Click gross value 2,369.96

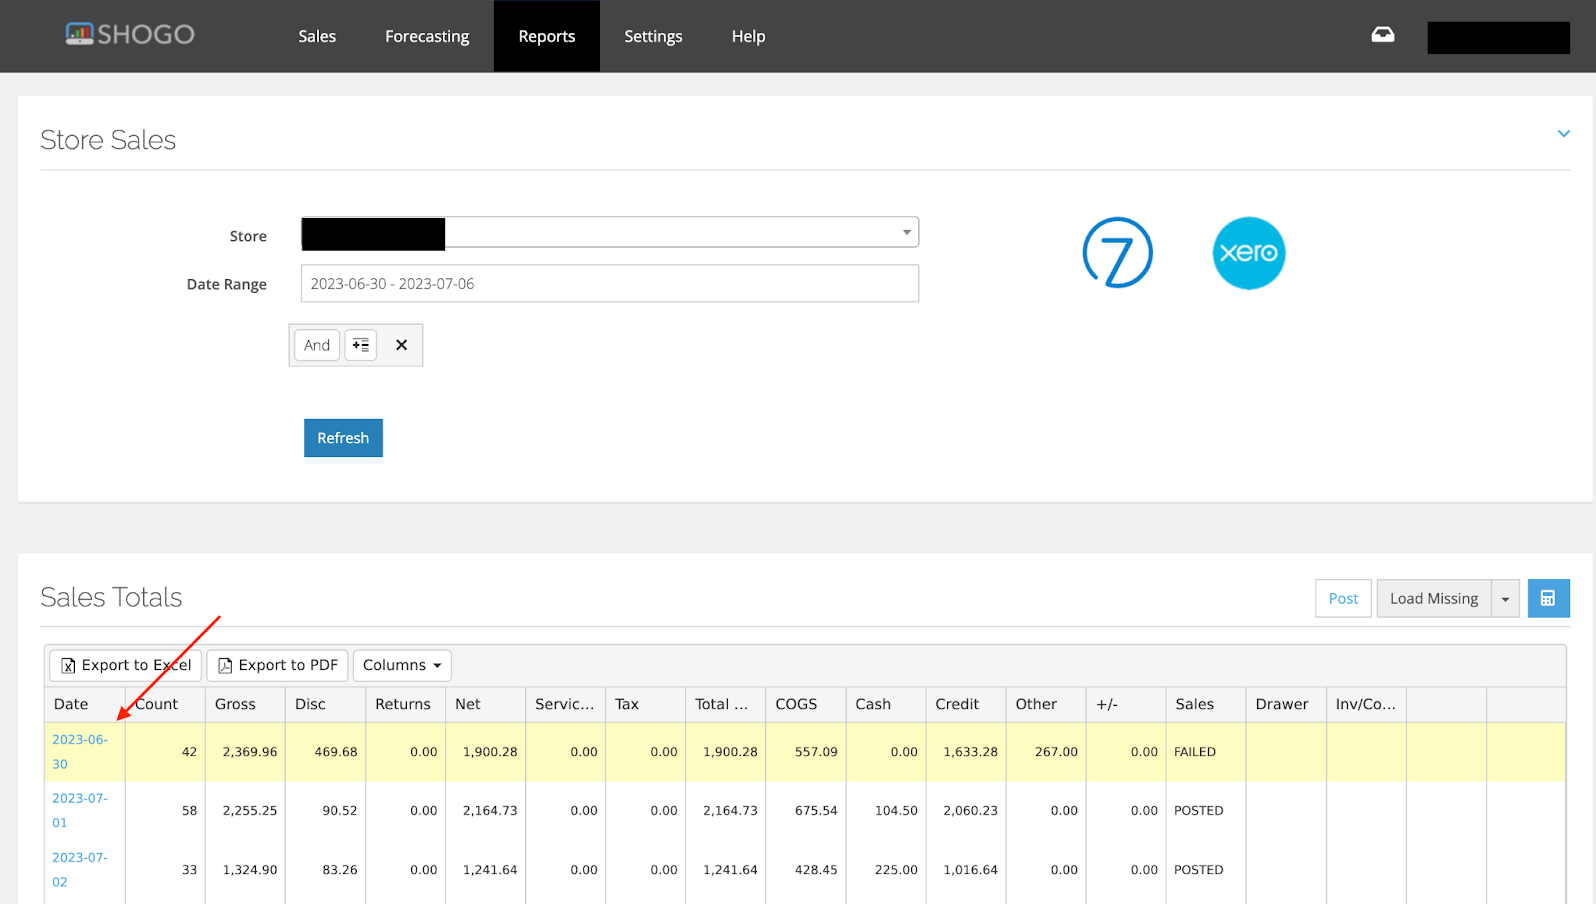coord(250,752)
